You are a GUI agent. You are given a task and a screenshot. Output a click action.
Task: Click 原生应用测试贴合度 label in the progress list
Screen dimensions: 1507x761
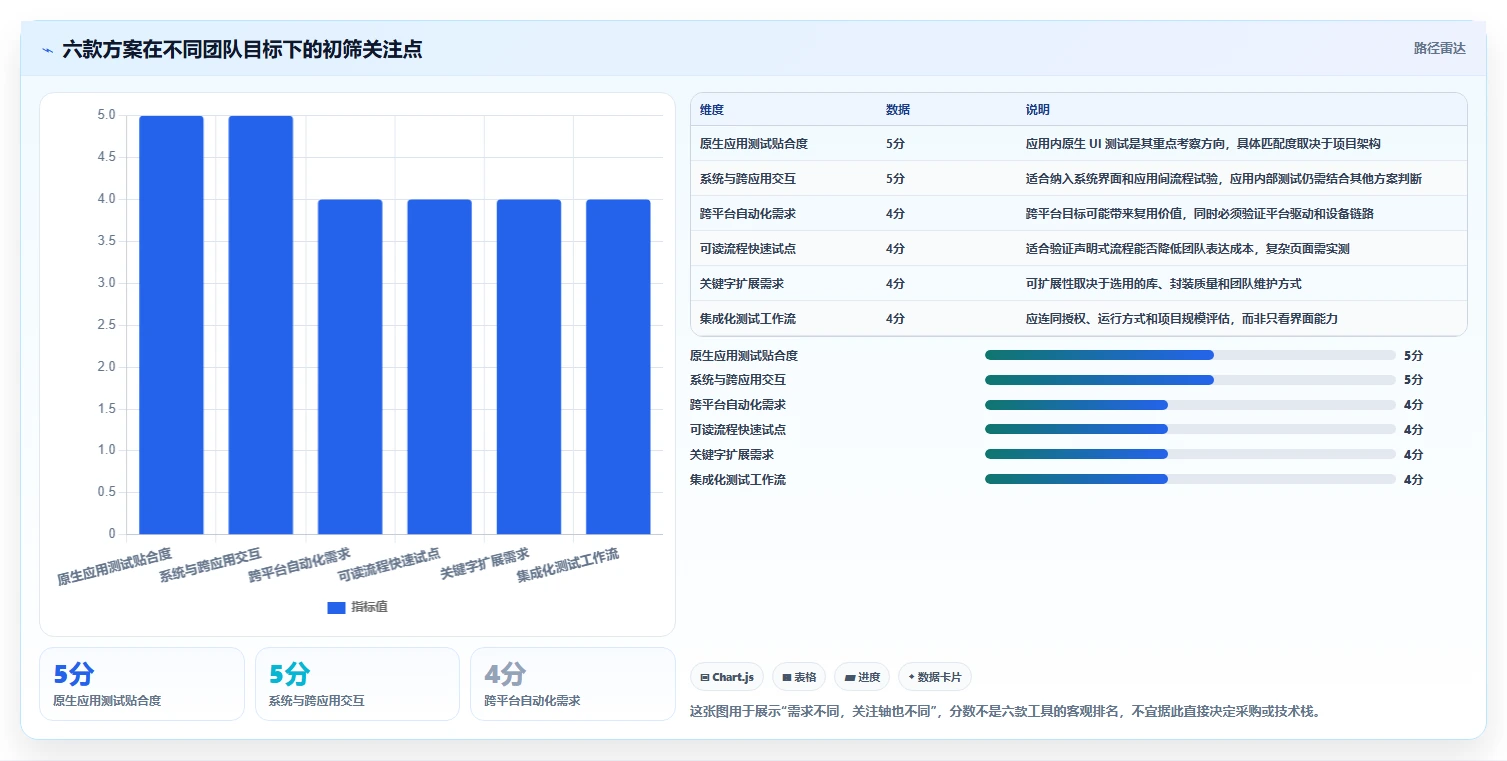744,355
